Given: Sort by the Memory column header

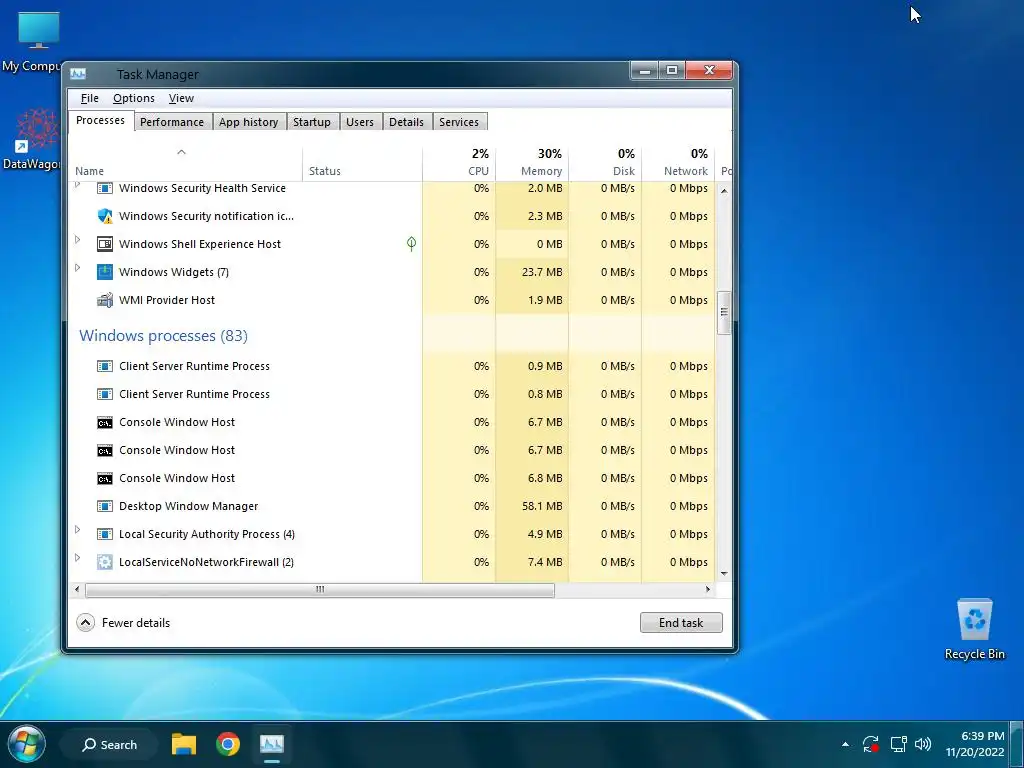Looking at the screenshot, I should tap(532, 163).
